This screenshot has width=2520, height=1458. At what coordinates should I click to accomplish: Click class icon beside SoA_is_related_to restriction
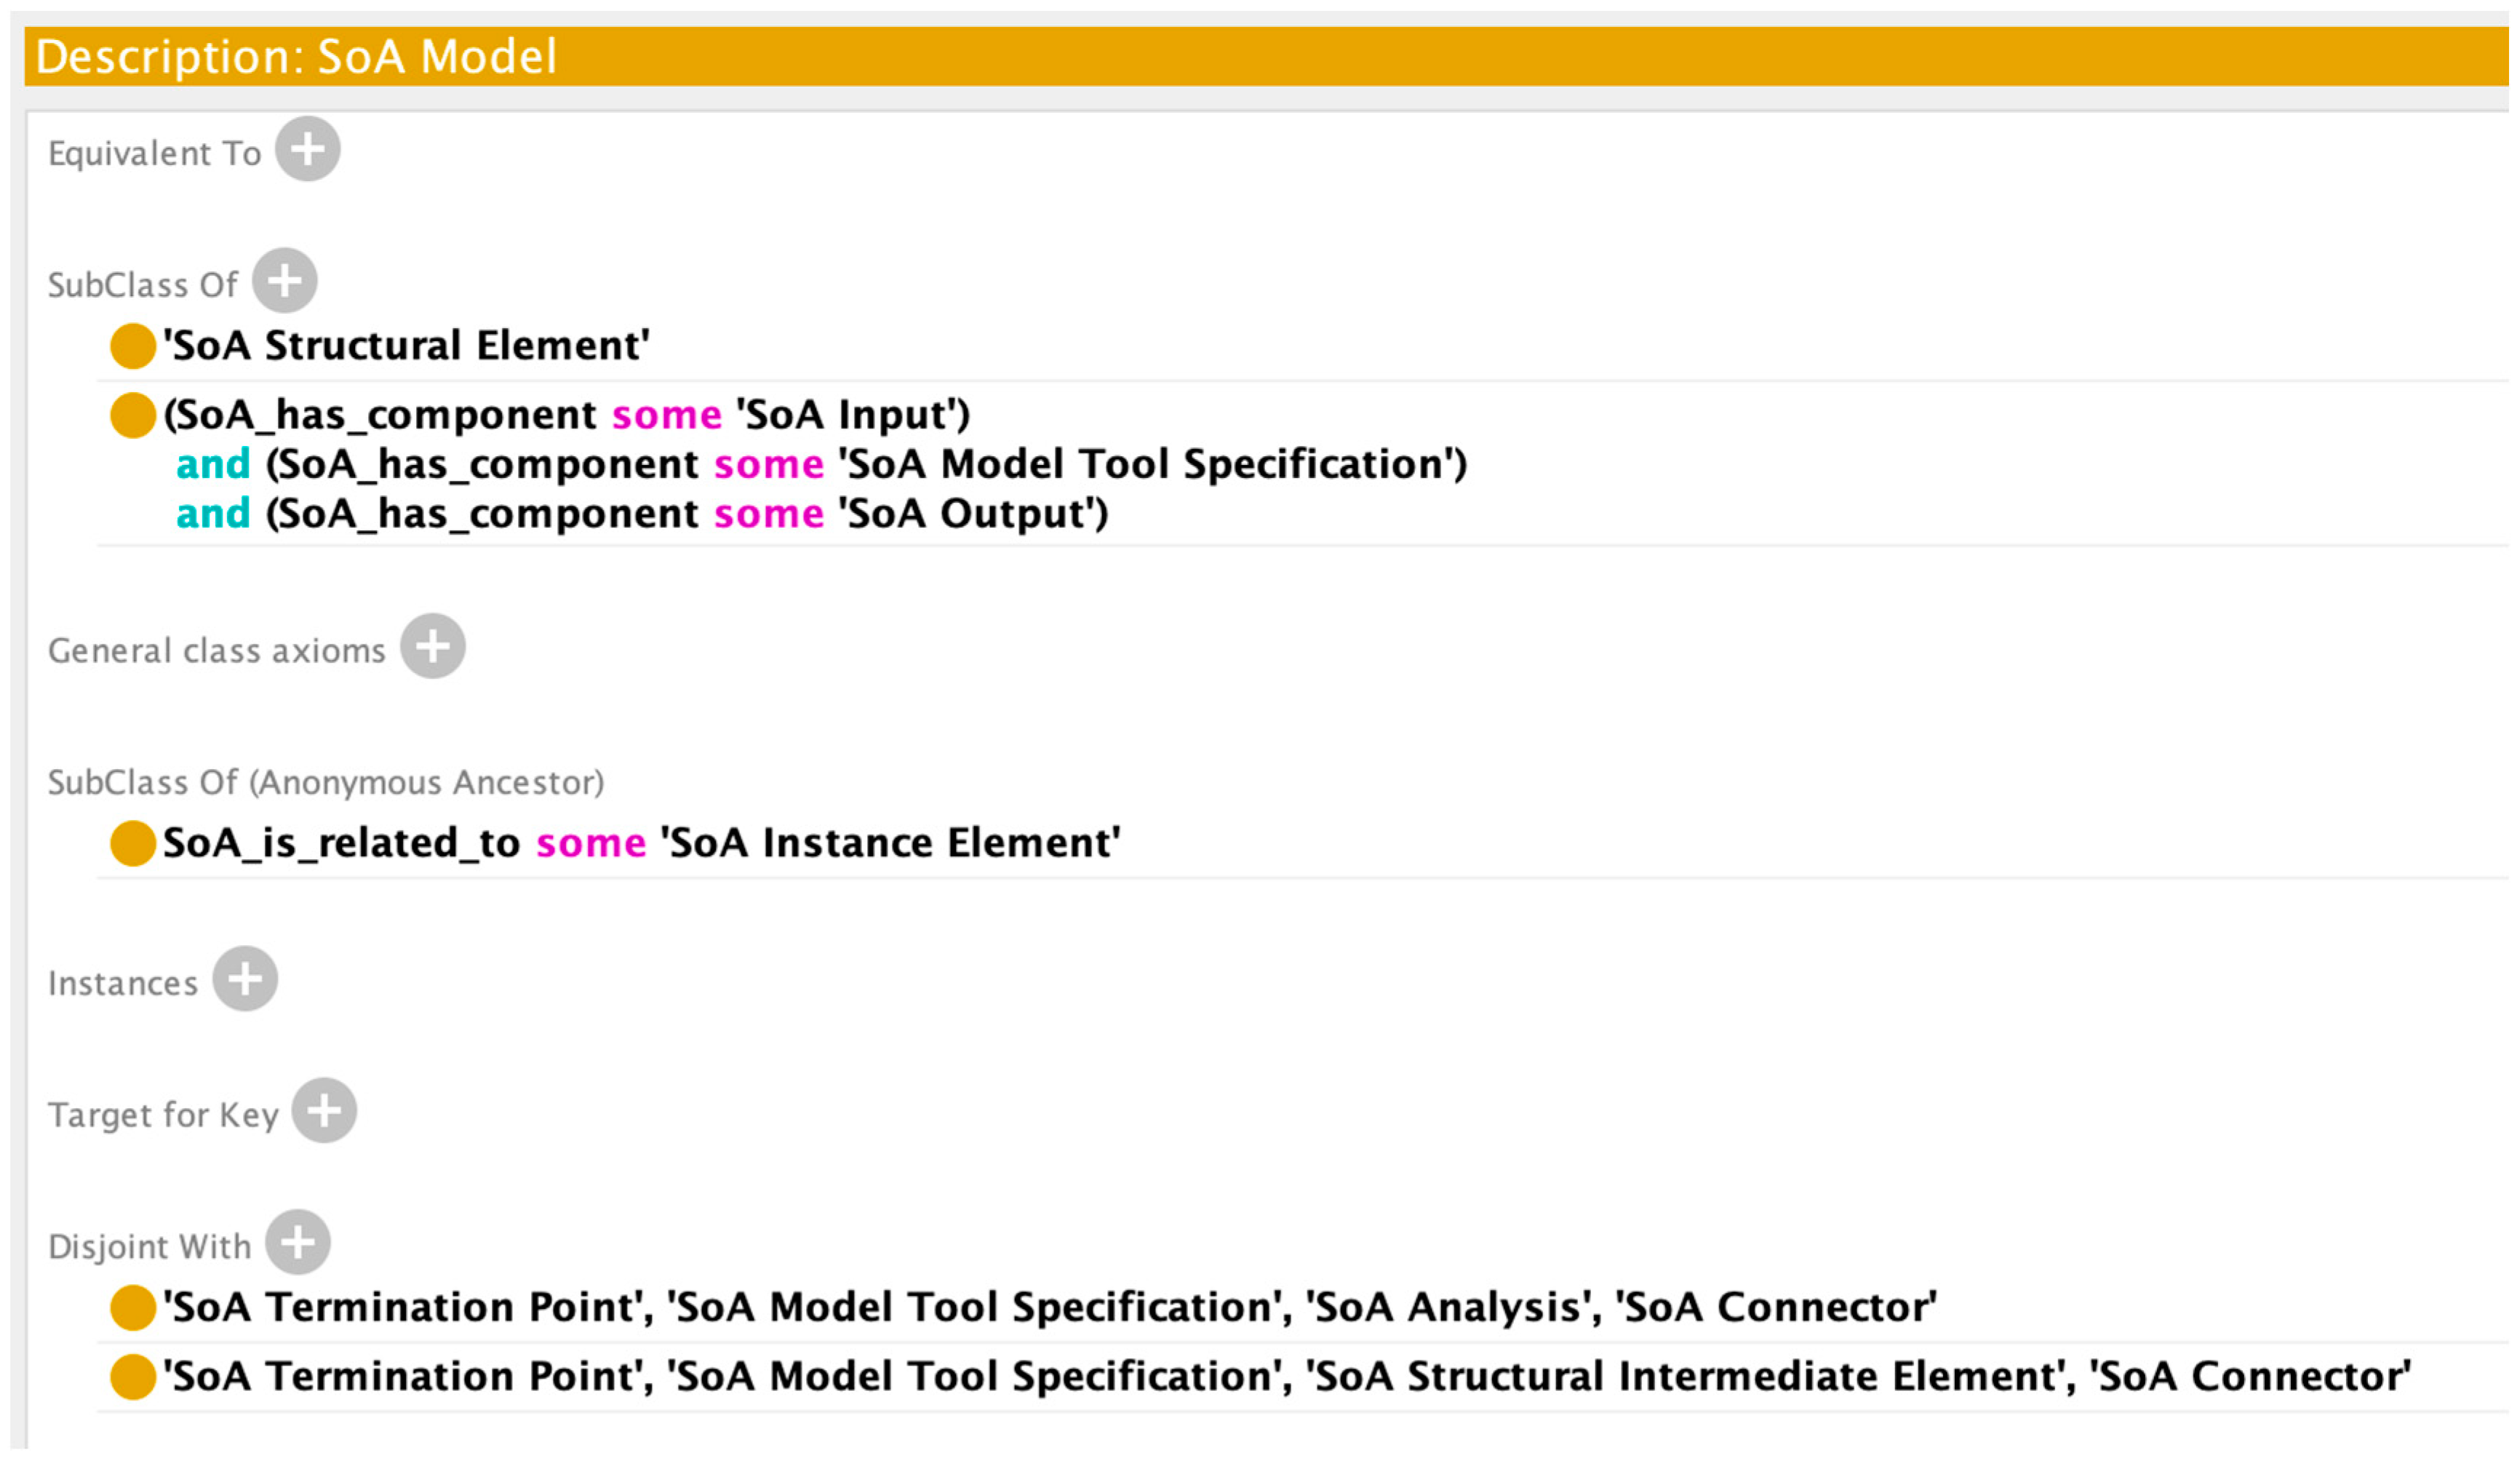[x=132, y=843]
